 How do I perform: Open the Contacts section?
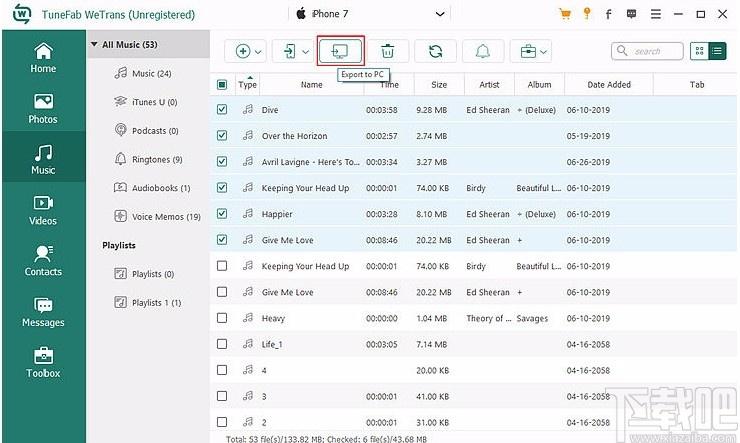(x=43, y=261)
